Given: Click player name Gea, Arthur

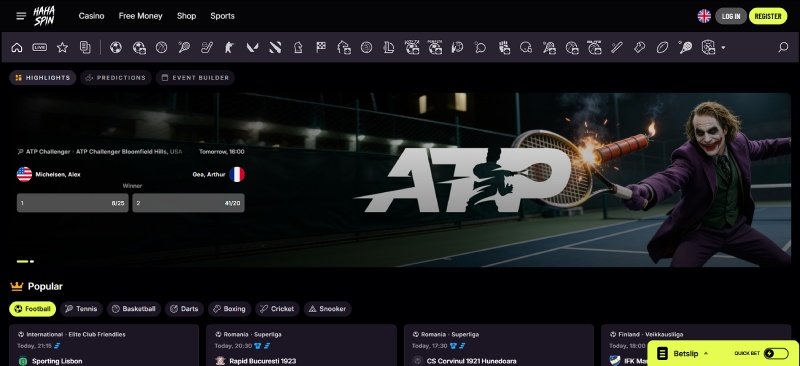Looking at the screenshot, I should 209,175.
